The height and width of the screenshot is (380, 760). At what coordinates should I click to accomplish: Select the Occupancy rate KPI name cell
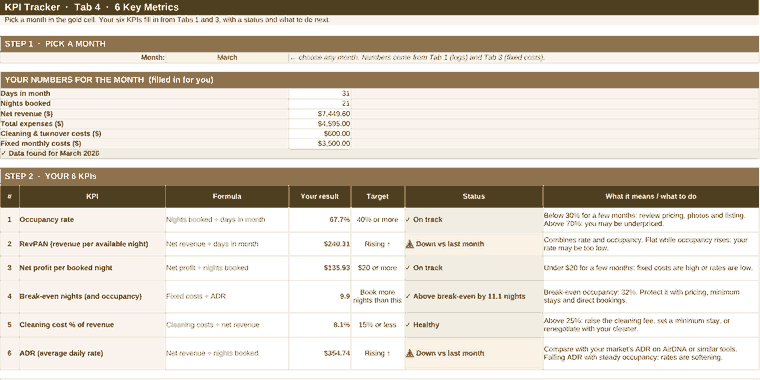(92, 220)
